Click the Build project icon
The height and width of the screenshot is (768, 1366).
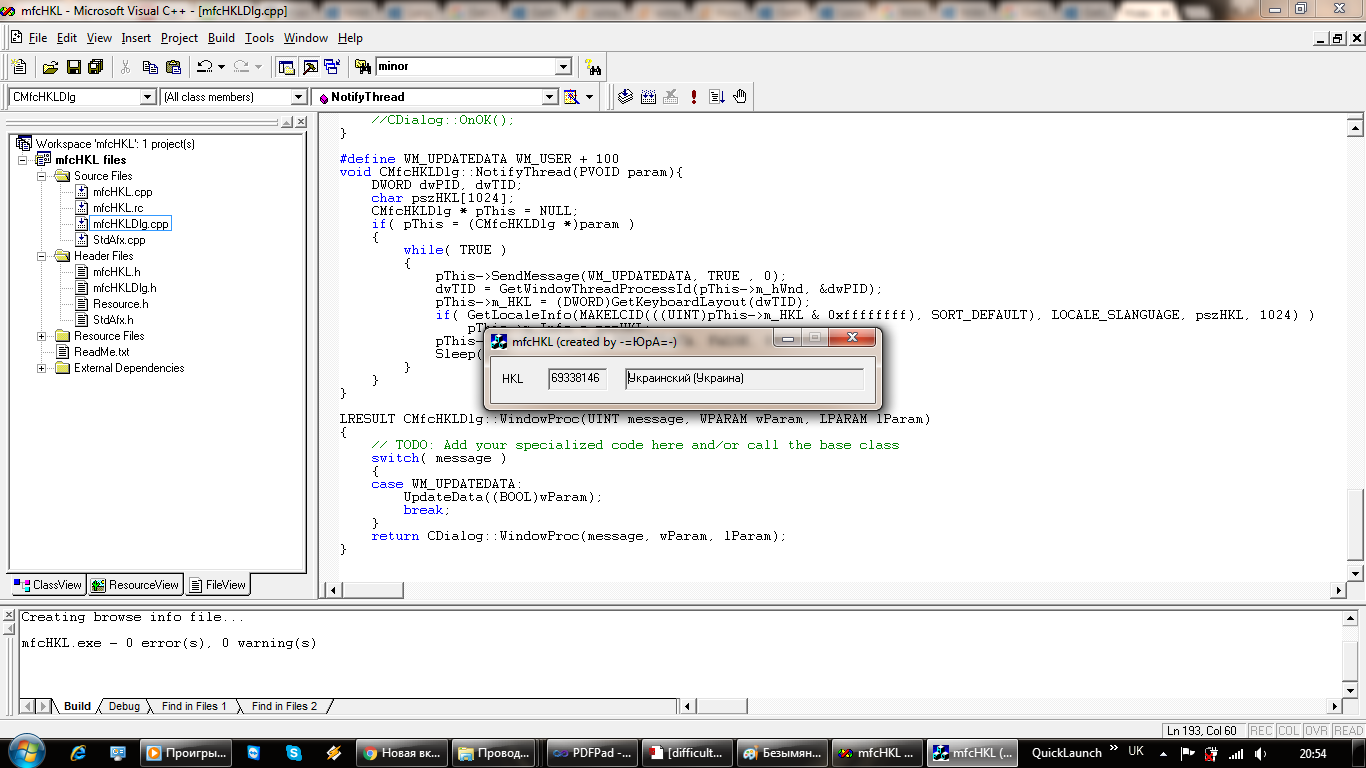(x=648, y=97)
